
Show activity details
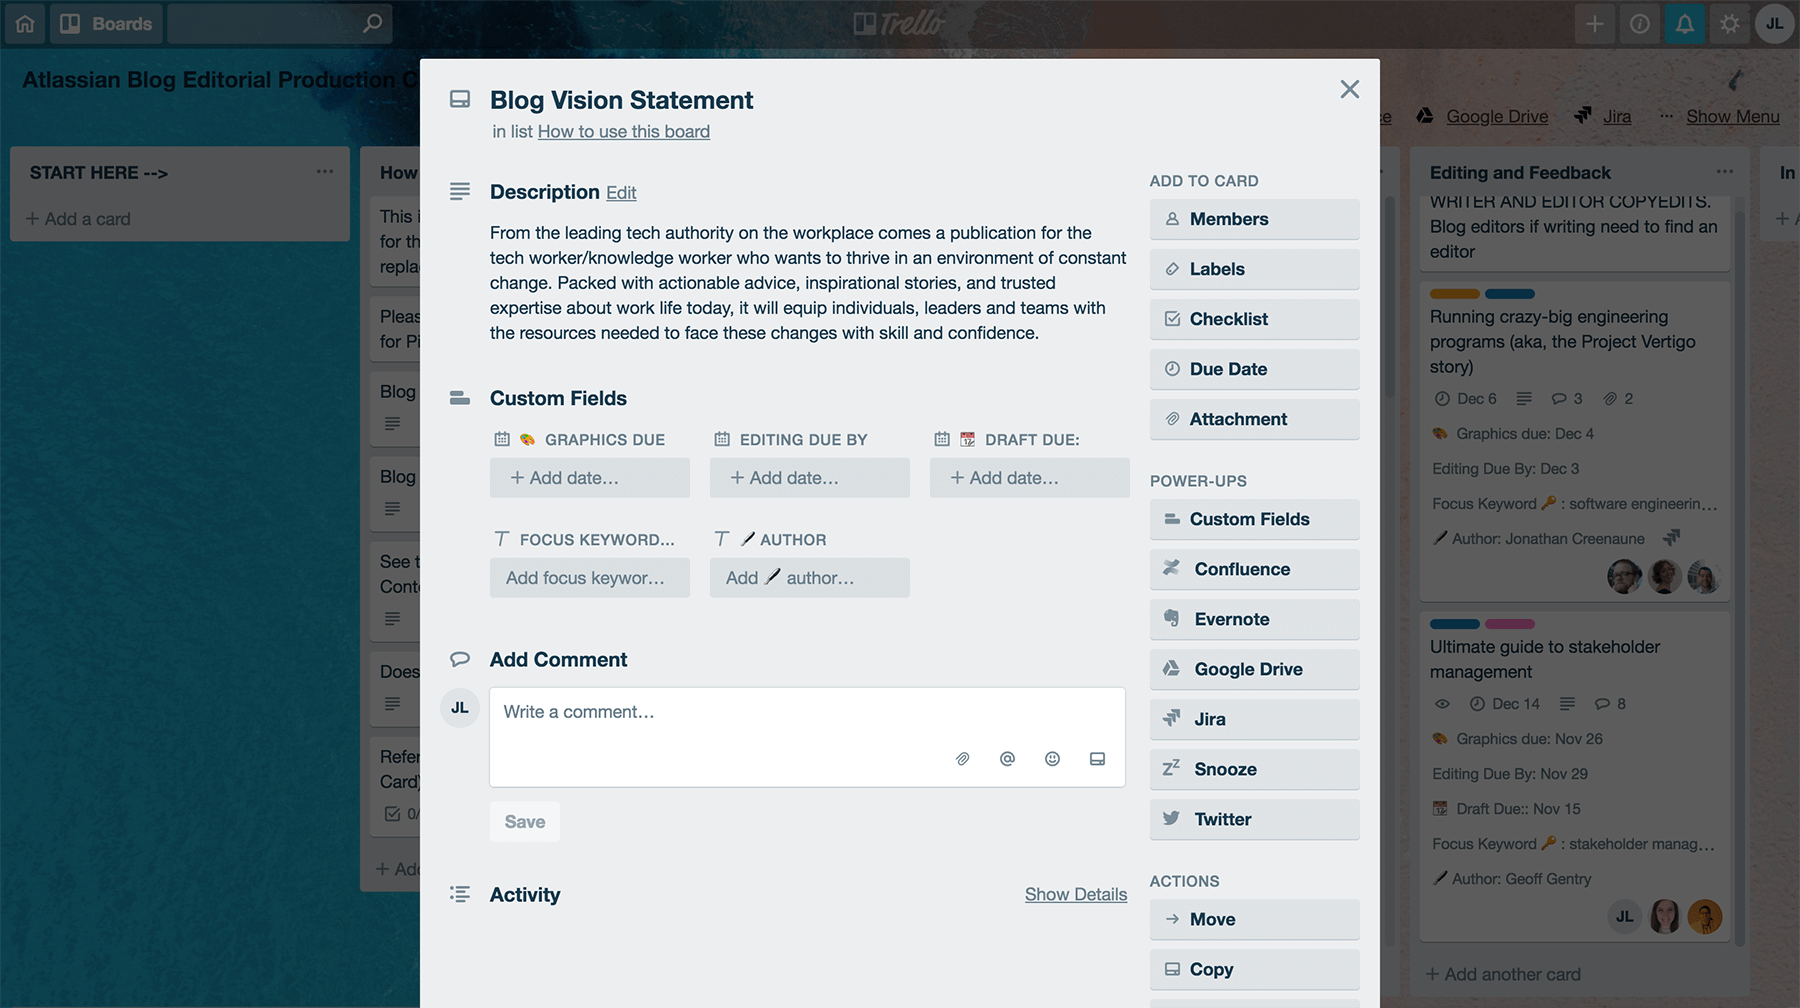point(1076,895)
